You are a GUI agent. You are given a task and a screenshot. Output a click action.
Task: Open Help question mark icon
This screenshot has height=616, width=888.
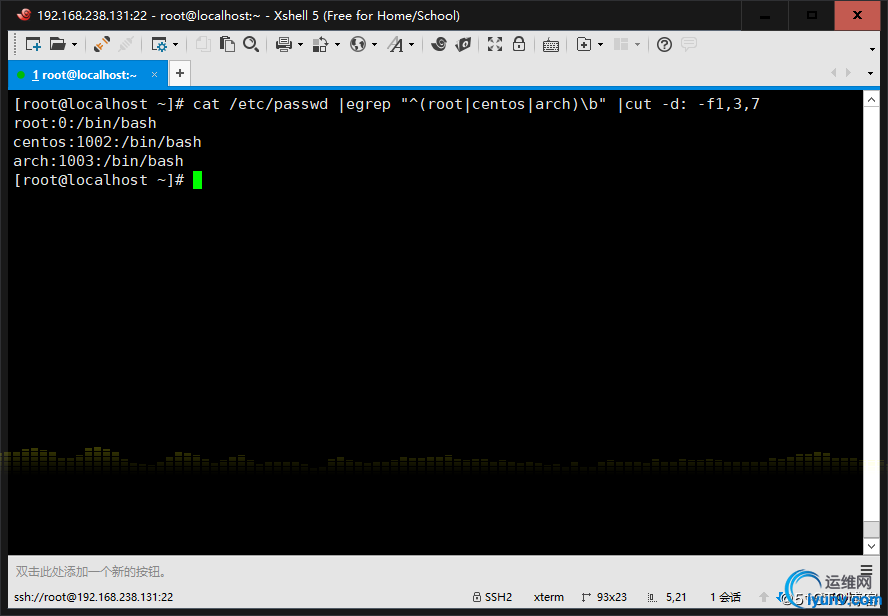(664, 44)
